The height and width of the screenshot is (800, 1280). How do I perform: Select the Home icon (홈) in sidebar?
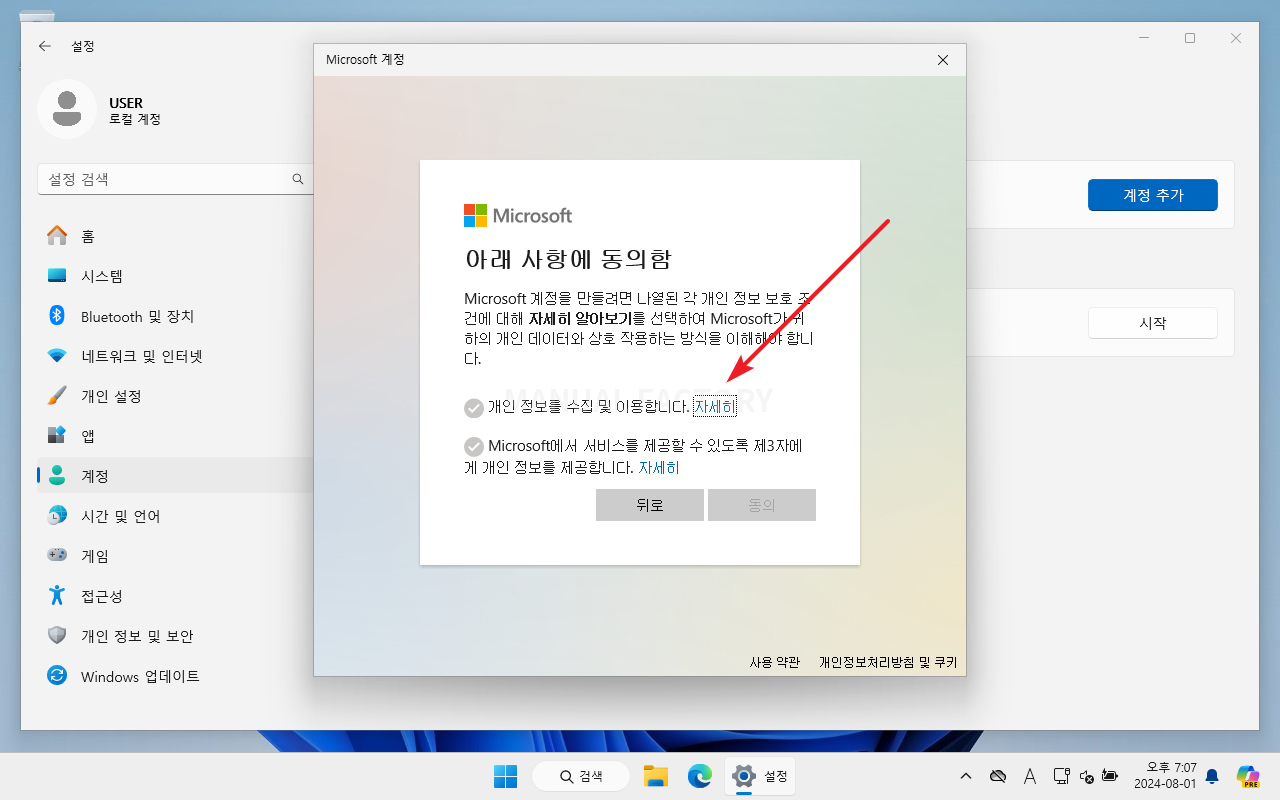[57, 236]
